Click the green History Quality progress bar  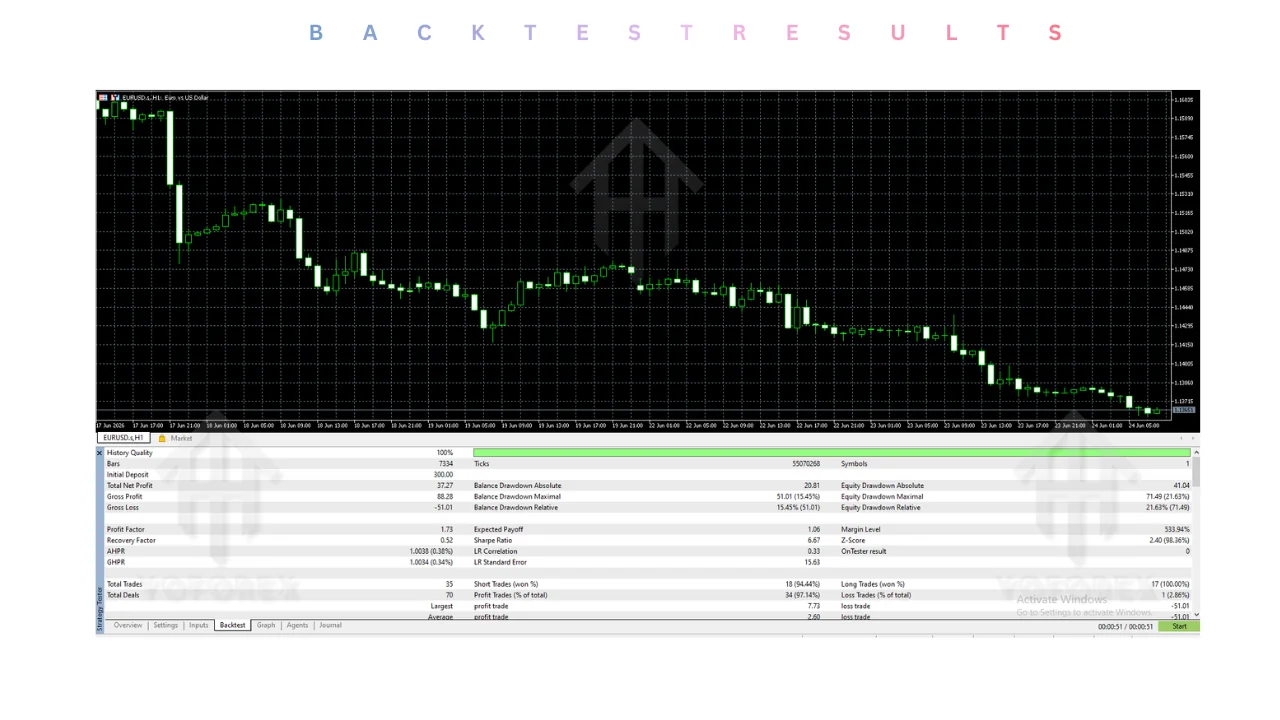tap(832, 453)
